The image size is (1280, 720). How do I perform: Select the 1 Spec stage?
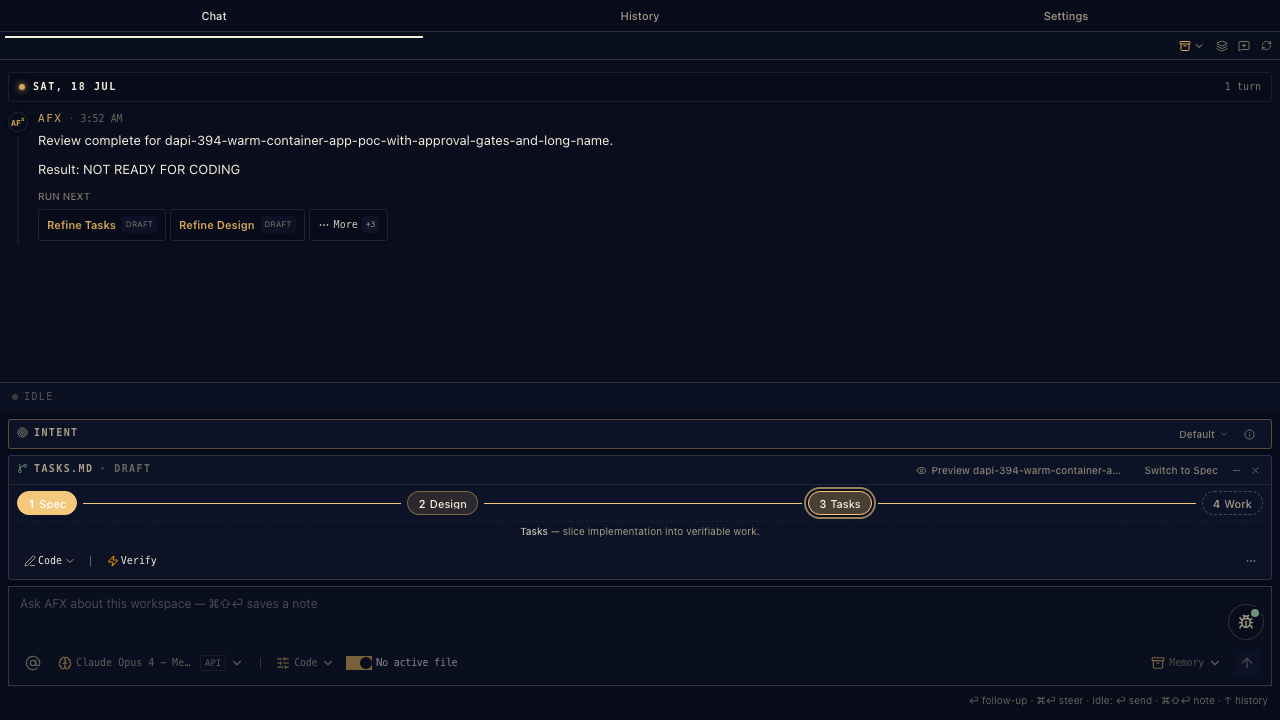tap(47, 503)
